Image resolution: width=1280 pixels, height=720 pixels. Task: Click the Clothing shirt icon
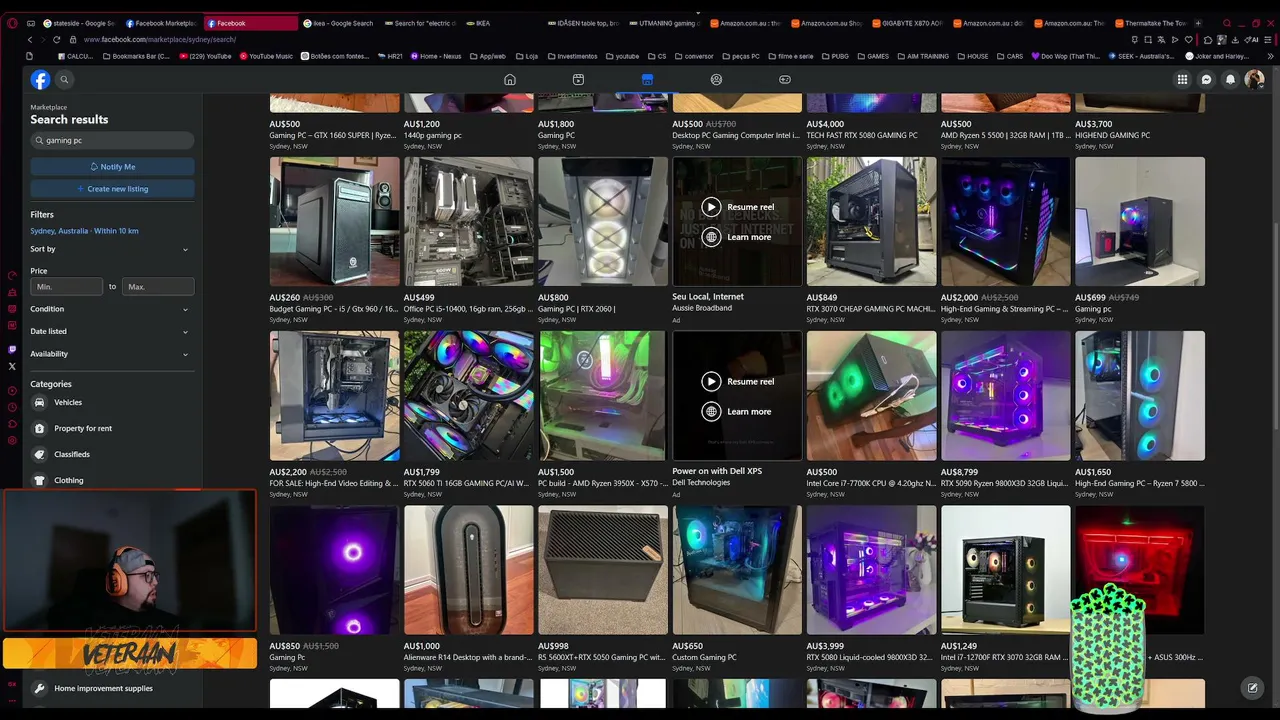point(39,480)
